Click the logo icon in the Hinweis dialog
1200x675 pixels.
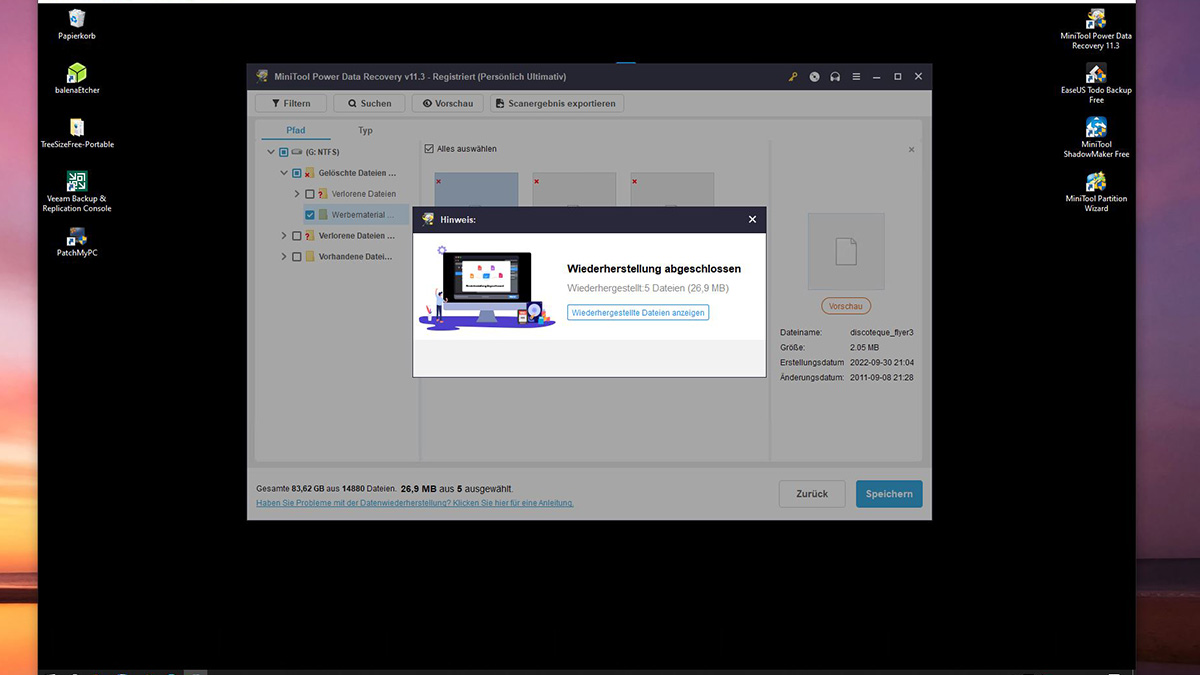point(428,219)
